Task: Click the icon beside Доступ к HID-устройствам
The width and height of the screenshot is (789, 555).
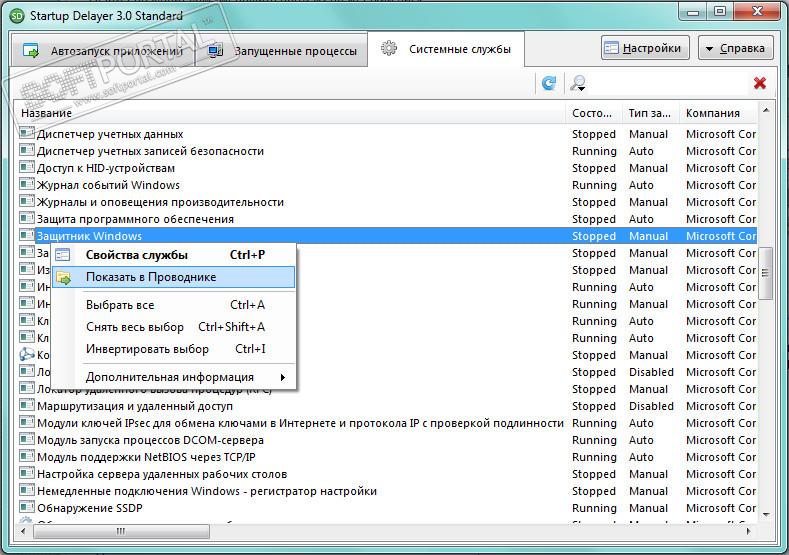Action: pyautogui.click(x=27, y=168)
